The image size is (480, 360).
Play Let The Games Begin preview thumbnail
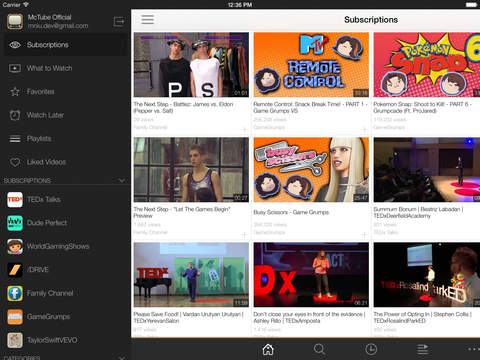coord(191,170)
